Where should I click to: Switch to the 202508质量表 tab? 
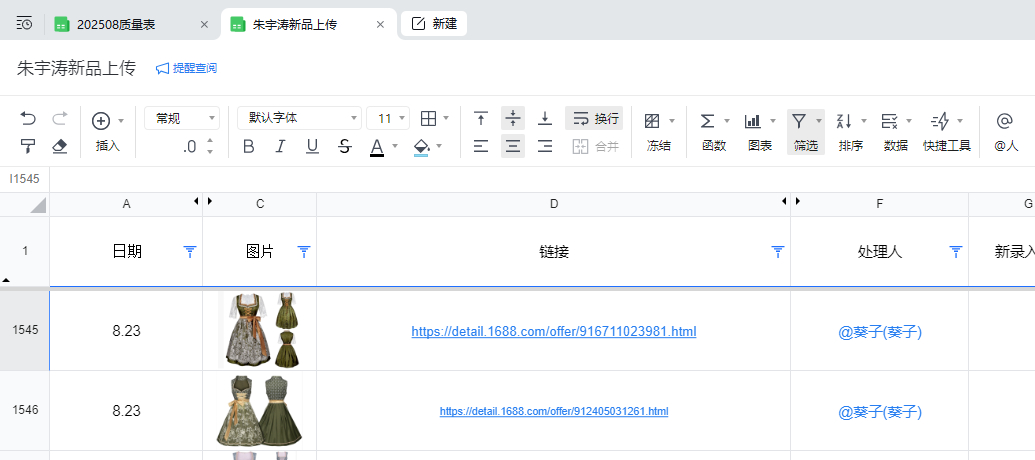click(x=123, y=24)
